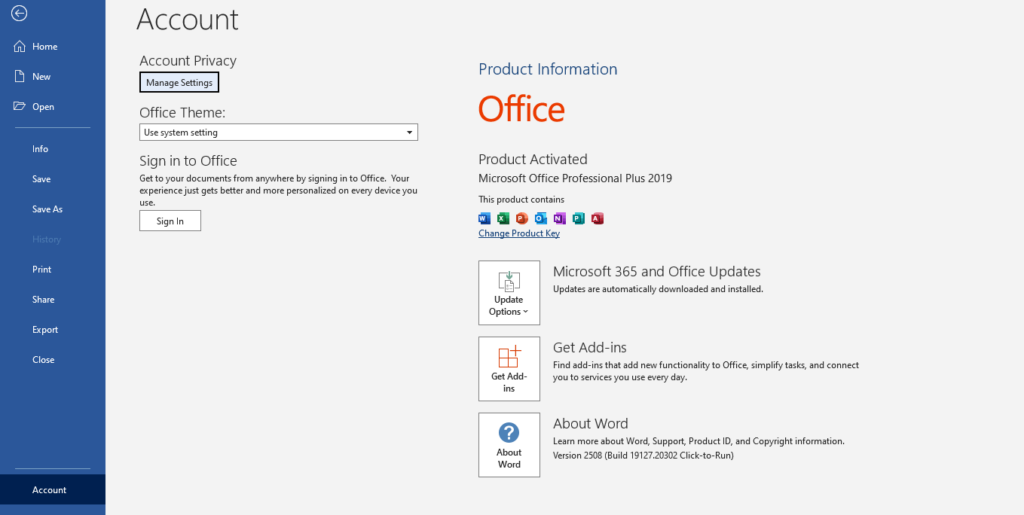Select Save in the sidebar
The width and height of the screenshot is (1024, 515).
coord(52,179)
